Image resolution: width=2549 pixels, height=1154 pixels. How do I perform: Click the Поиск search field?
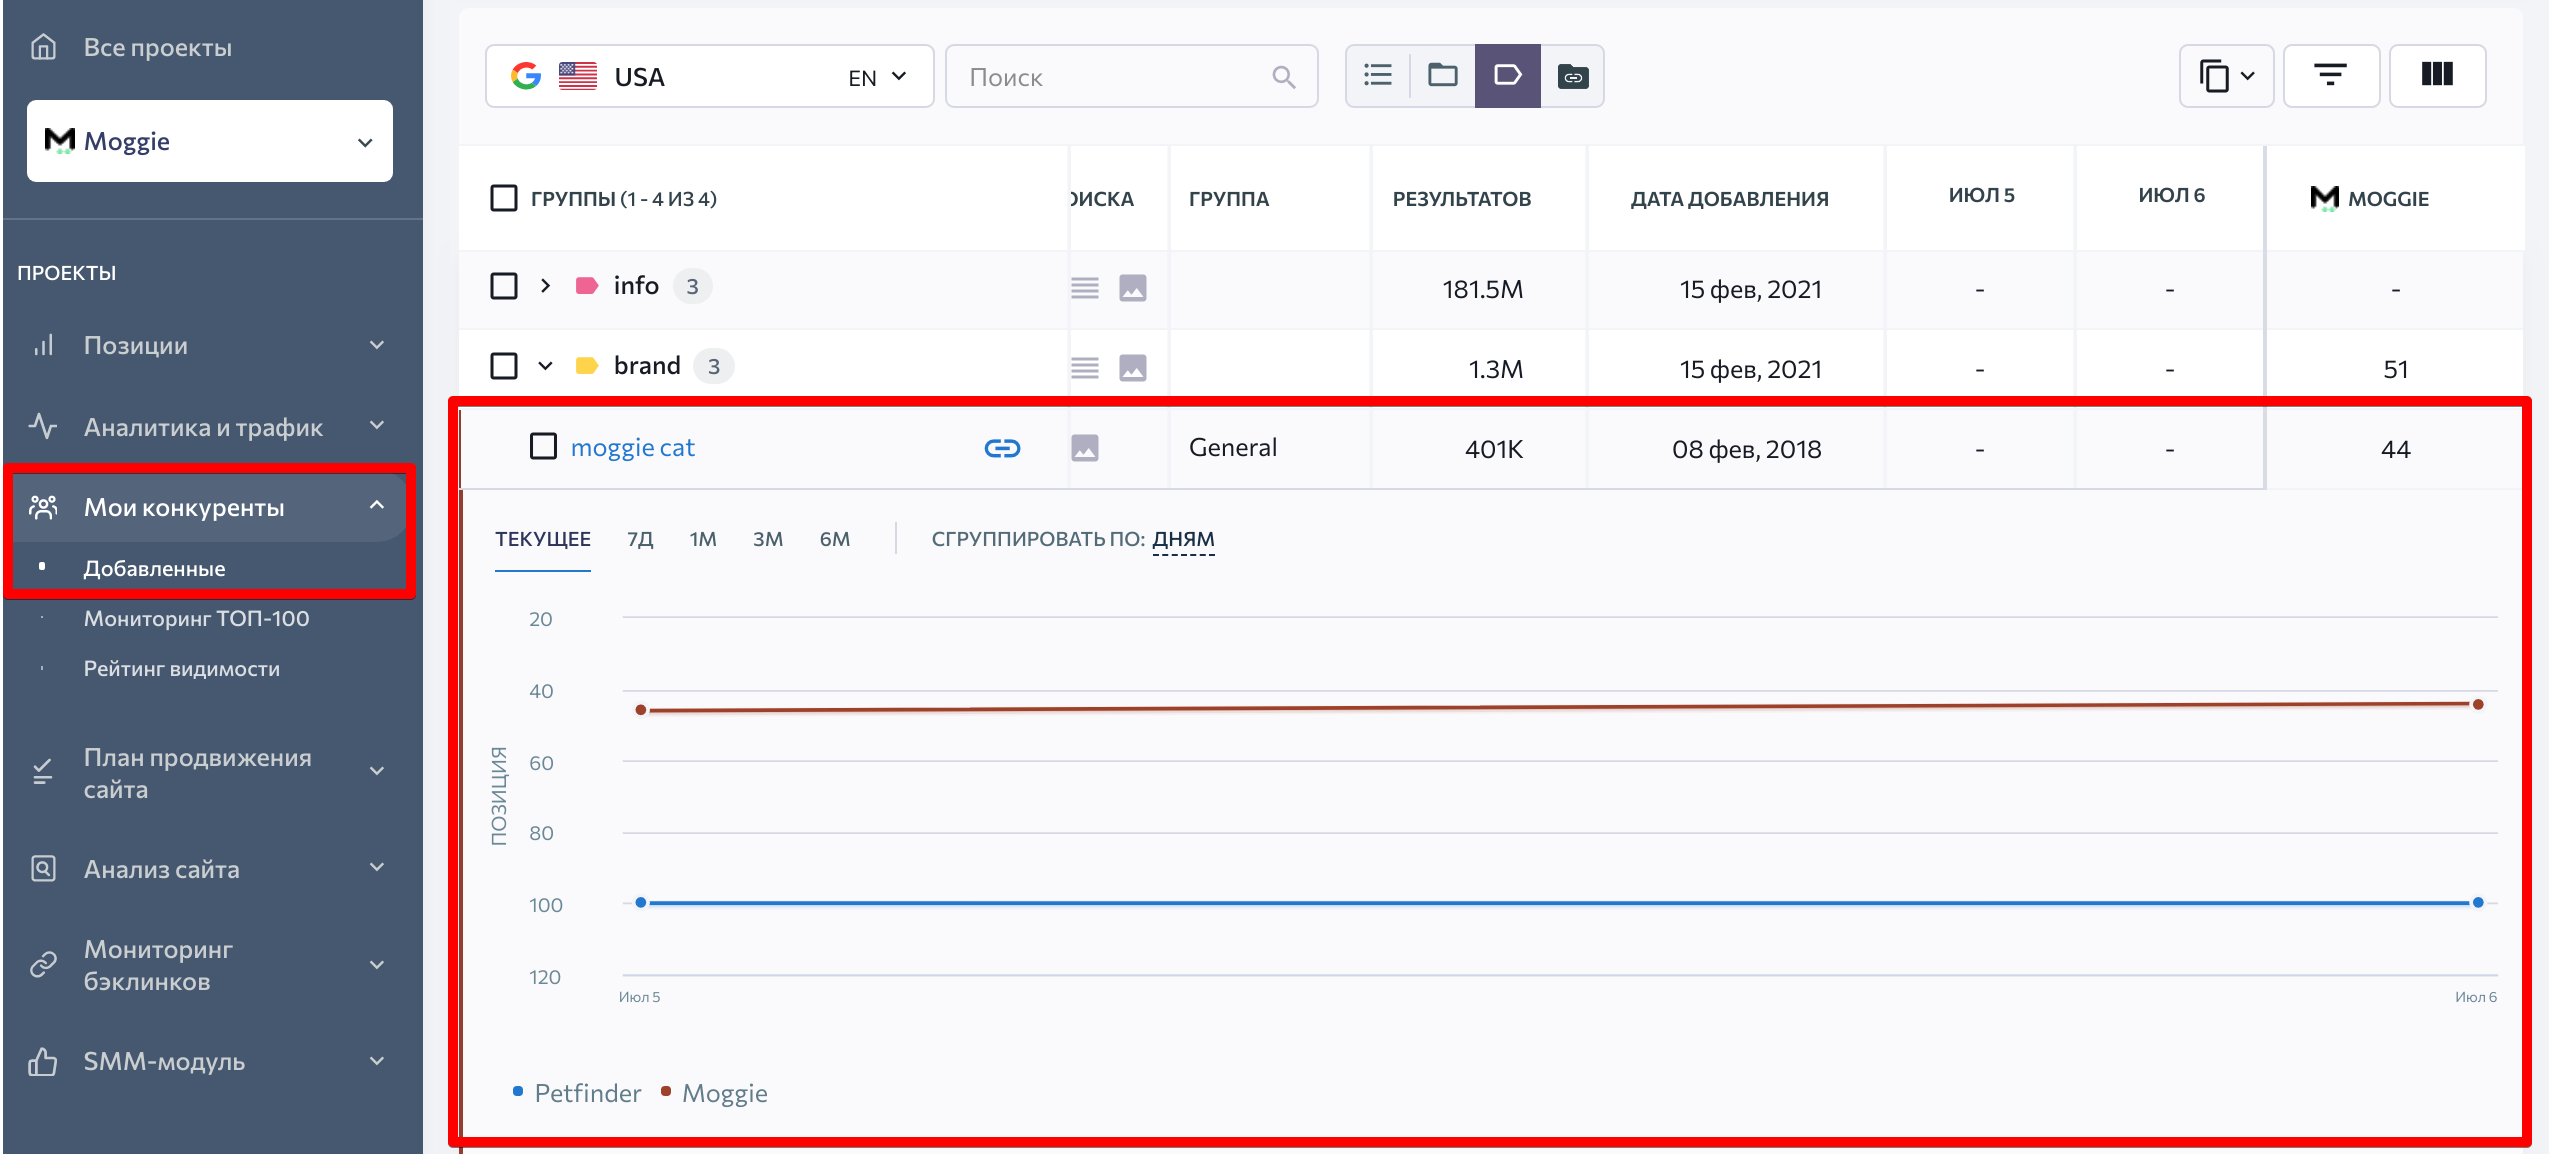[x=1132, y=76]
